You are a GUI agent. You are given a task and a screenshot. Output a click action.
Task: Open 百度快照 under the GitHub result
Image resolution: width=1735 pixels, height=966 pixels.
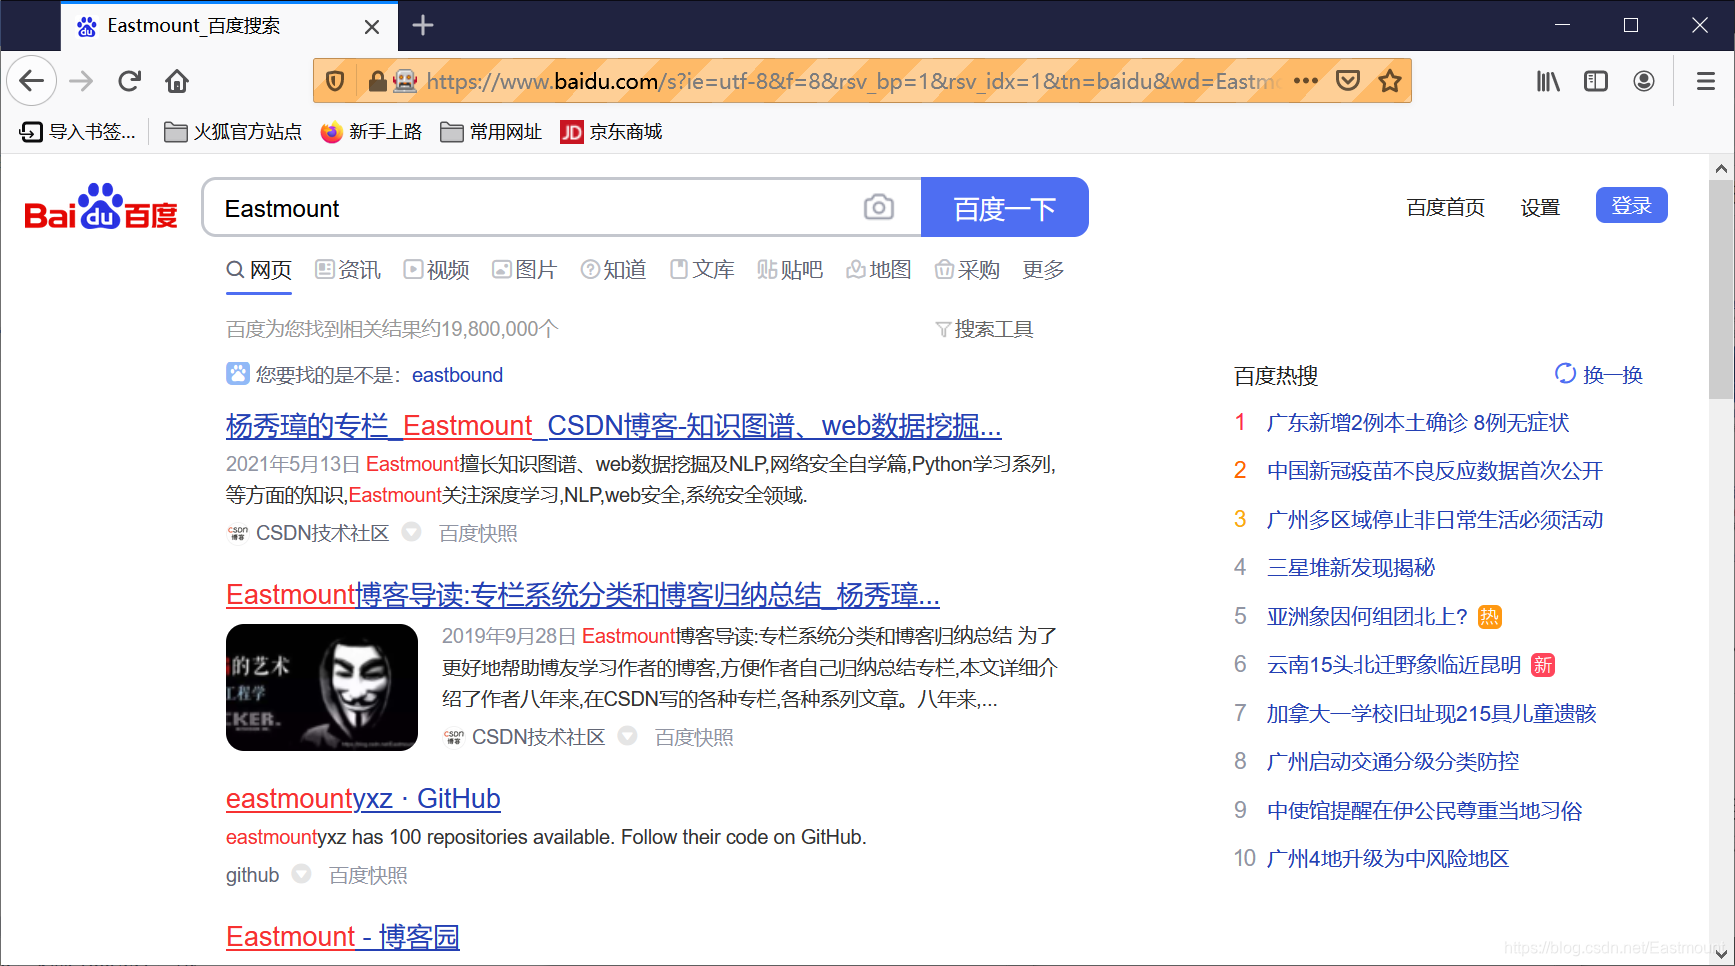368,875
